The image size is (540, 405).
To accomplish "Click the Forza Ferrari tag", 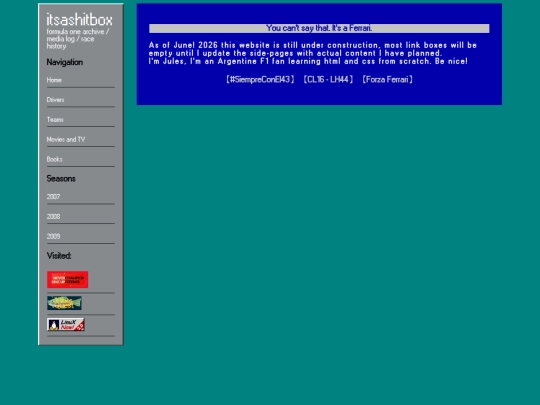I will click(387, 80).
